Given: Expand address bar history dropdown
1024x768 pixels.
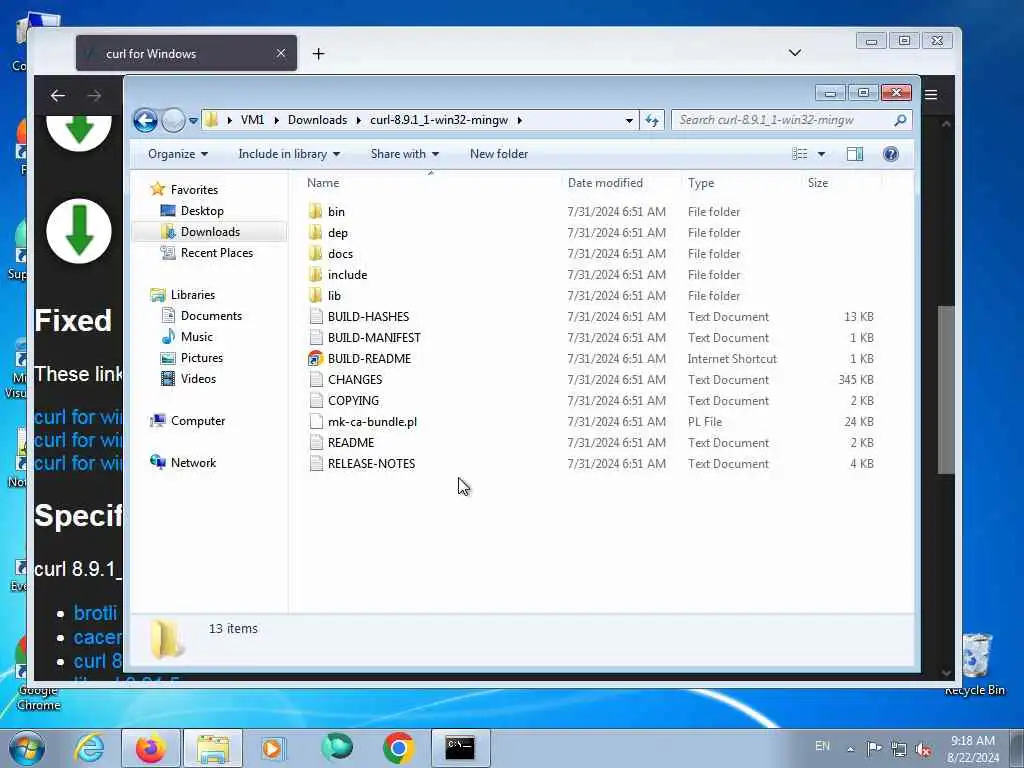Looking at the screenshot, I should point(629,120).
